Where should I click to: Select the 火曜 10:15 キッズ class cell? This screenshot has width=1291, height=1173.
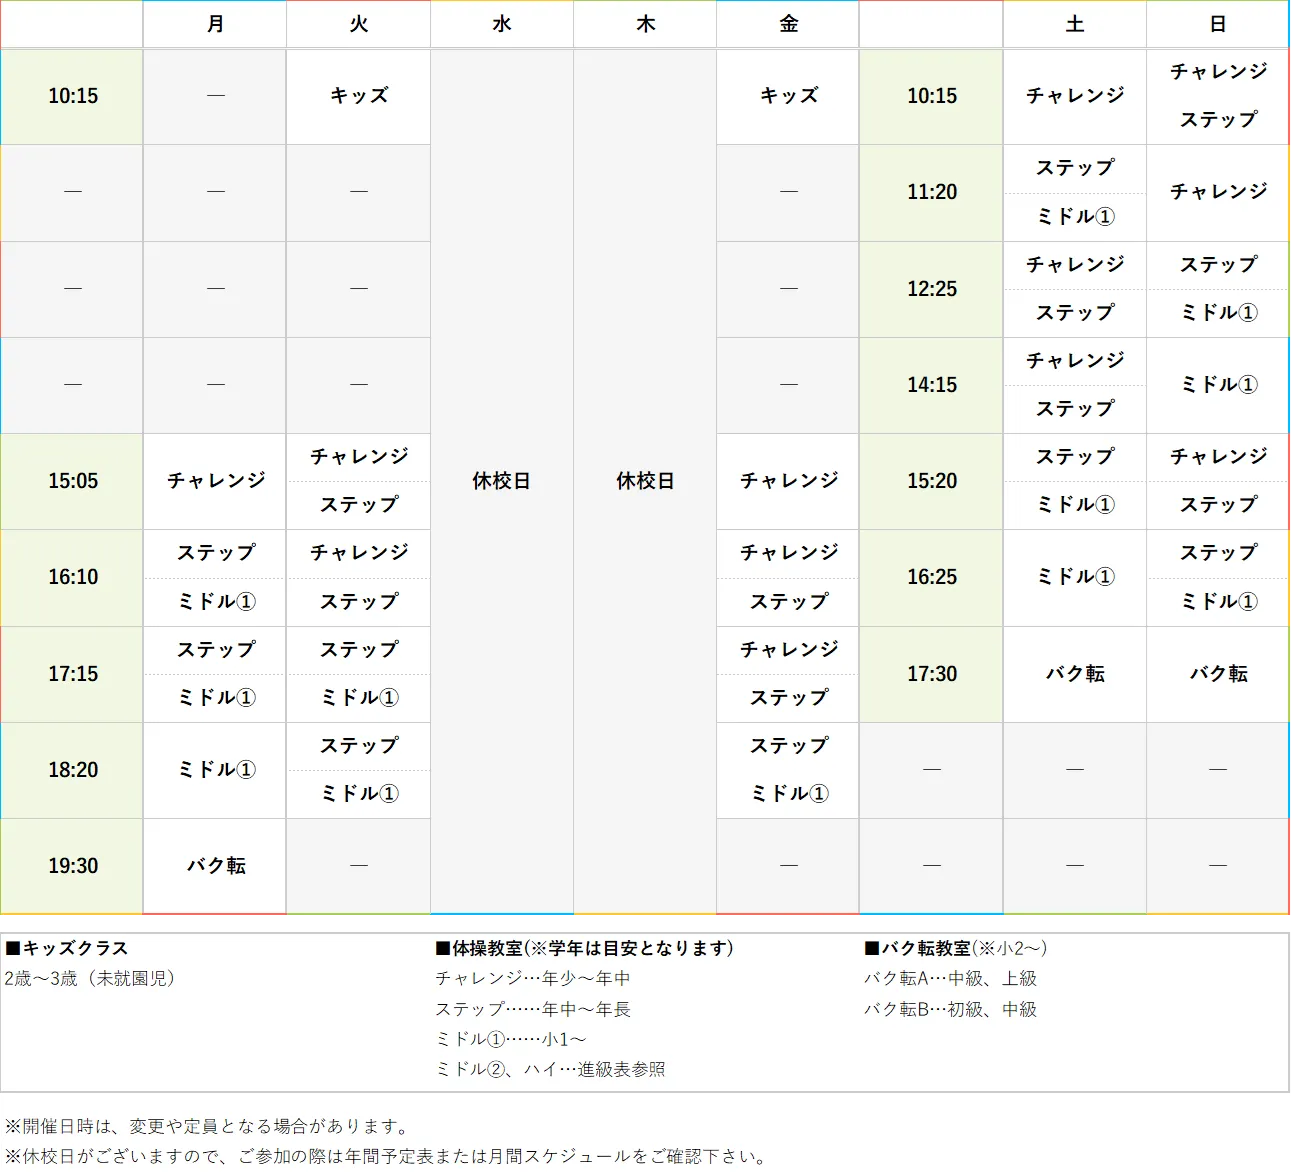pos(358,97)
